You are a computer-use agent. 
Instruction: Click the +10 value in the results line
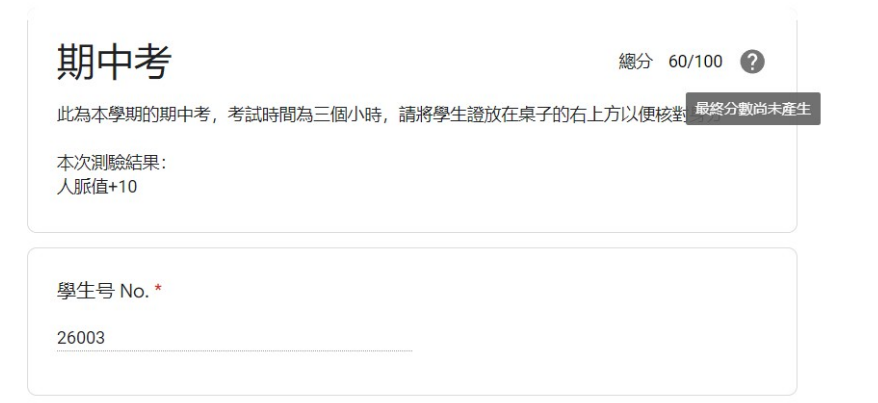(122, 187)
